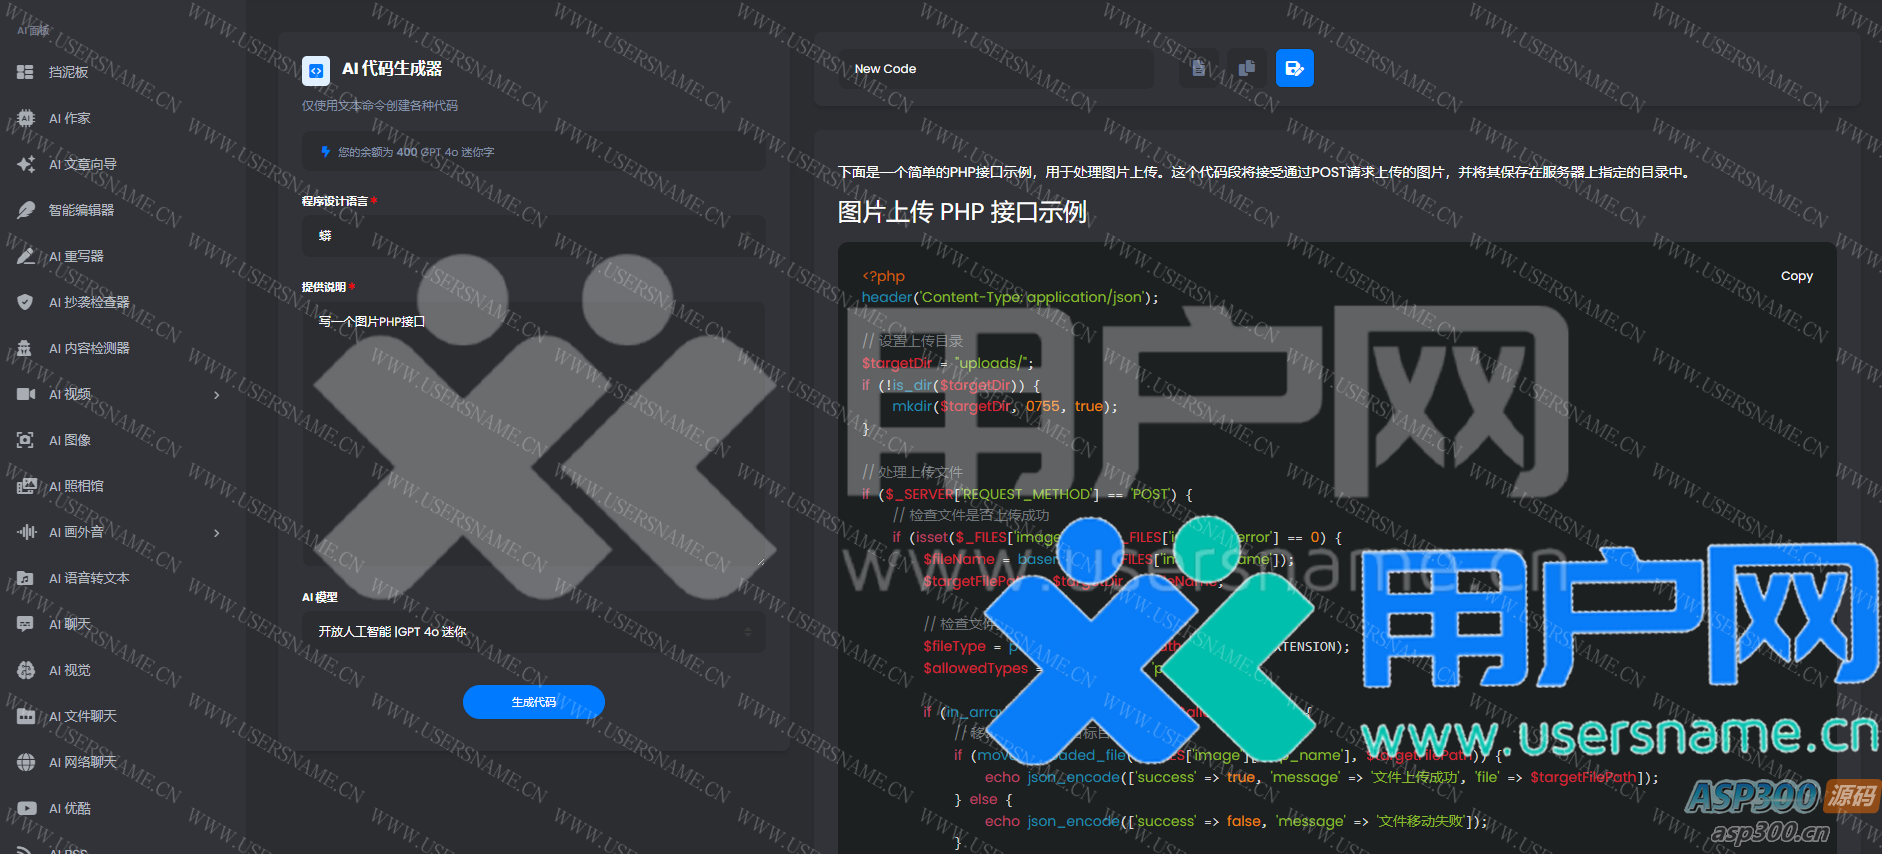Screen dimensions: 1882x854
Task: Save the document with blue save icon
Action: point(1294,68)
